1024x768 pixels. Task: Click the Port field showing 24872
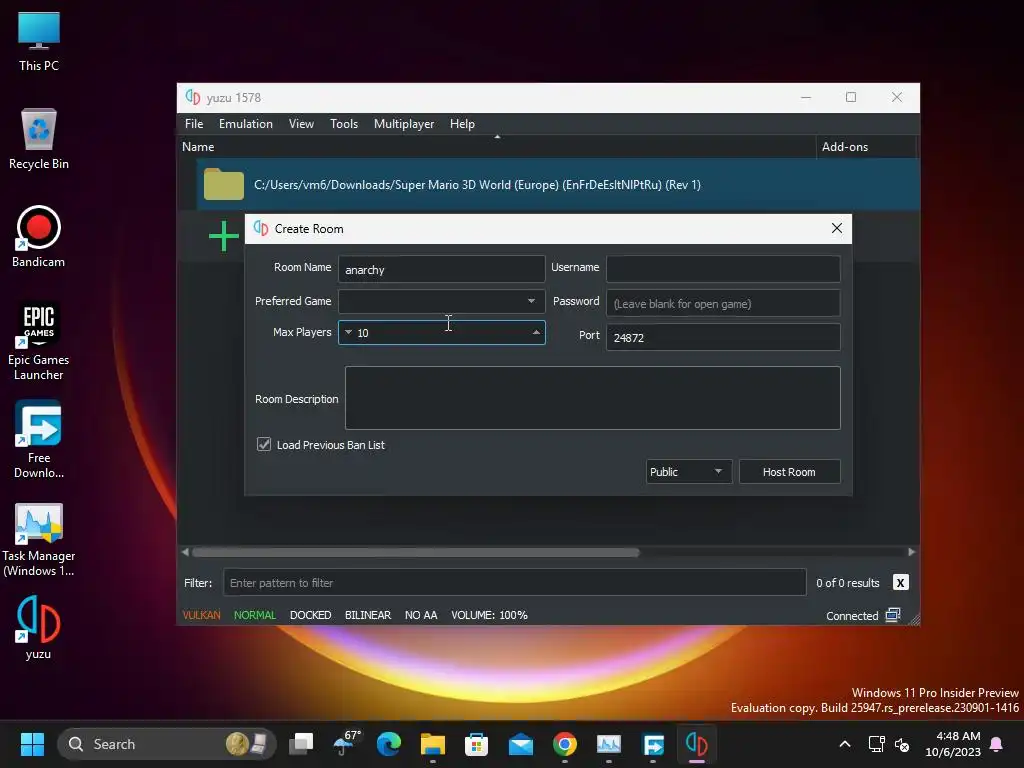tap(723, 337)
